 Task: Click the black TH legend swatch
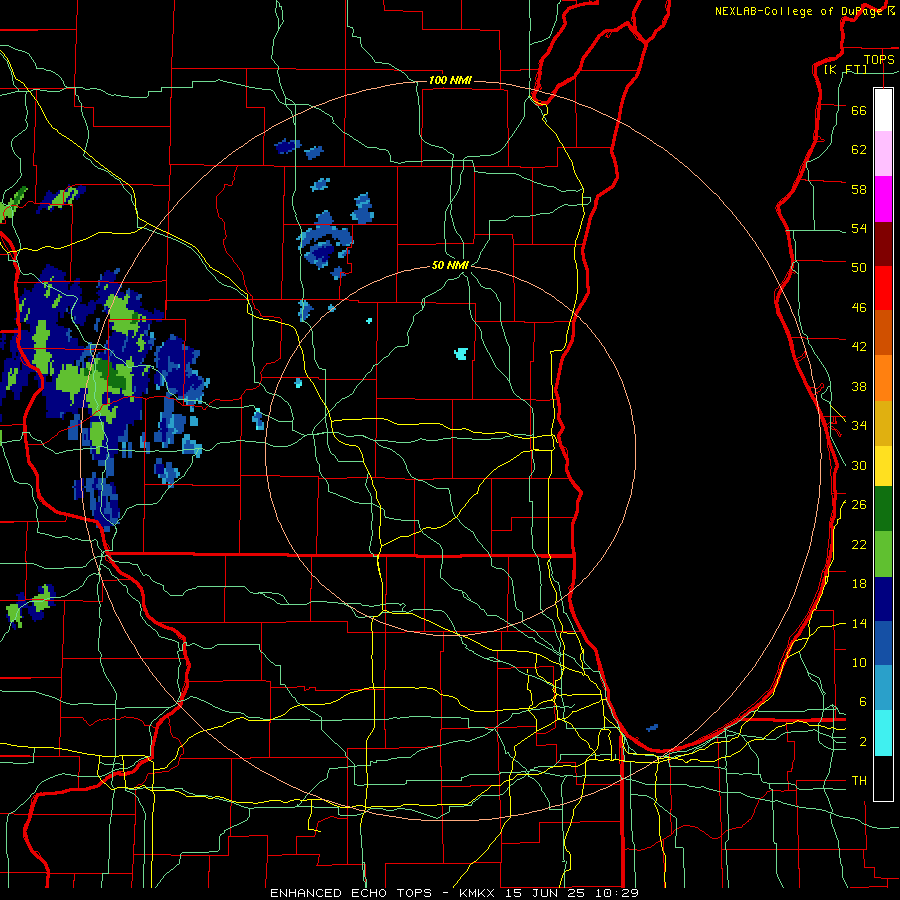point(883,778)
